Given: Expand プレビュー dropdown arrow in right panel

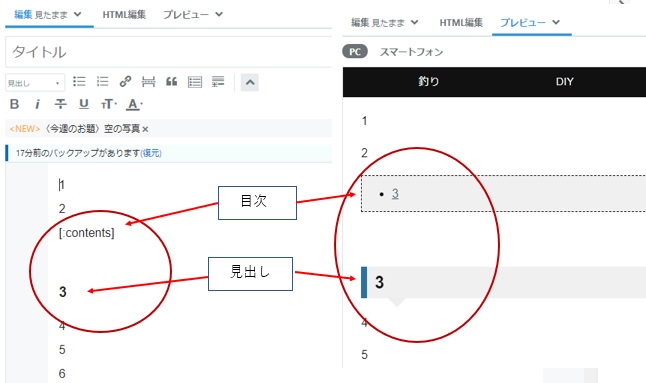Looking at the screenshot, I should pyautogui.click(x=556, y=22).
